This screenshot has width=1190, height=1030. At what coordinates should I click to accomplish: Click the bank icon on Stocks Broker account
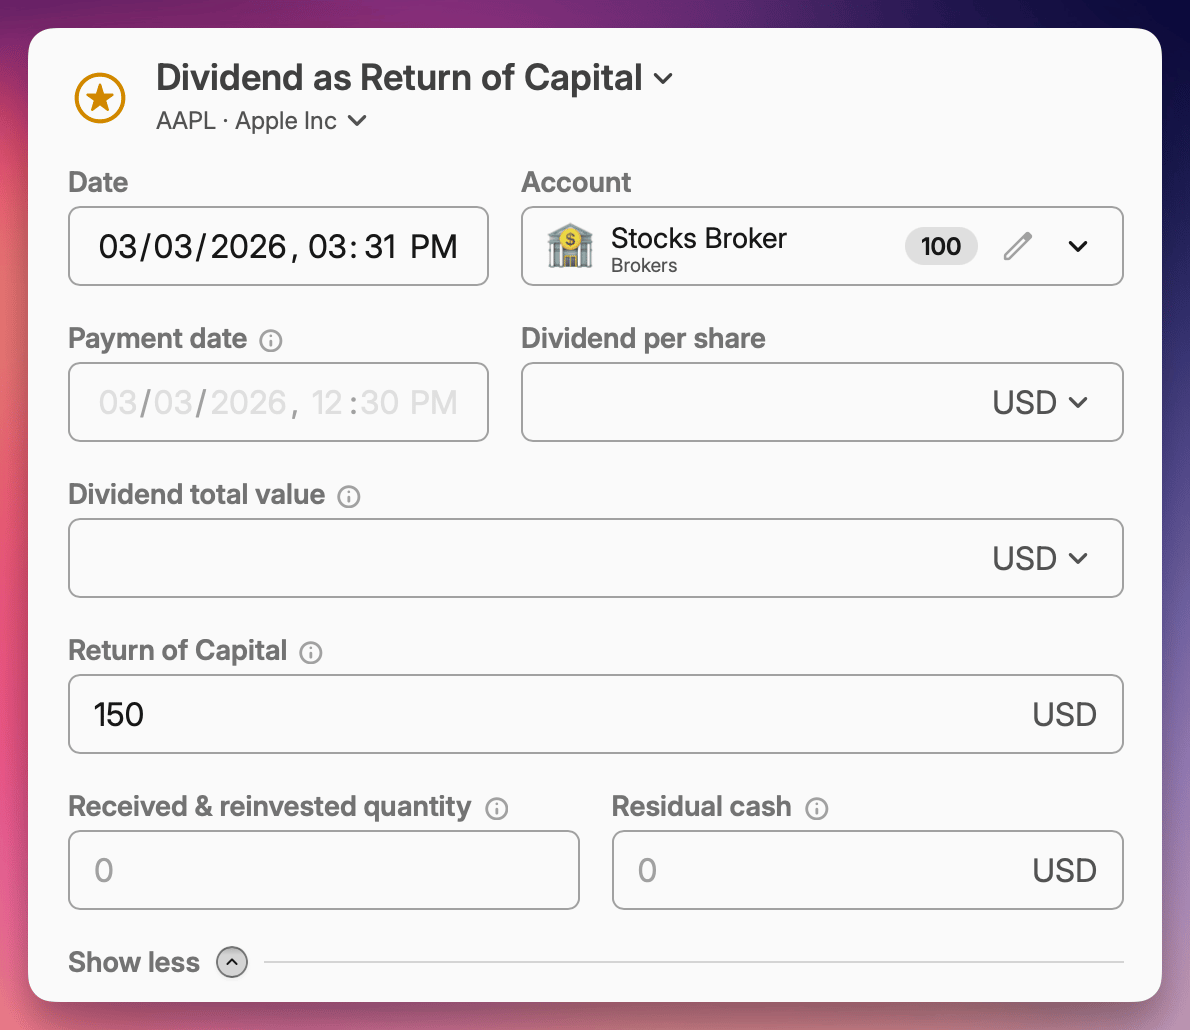click(x=570, y=246)
